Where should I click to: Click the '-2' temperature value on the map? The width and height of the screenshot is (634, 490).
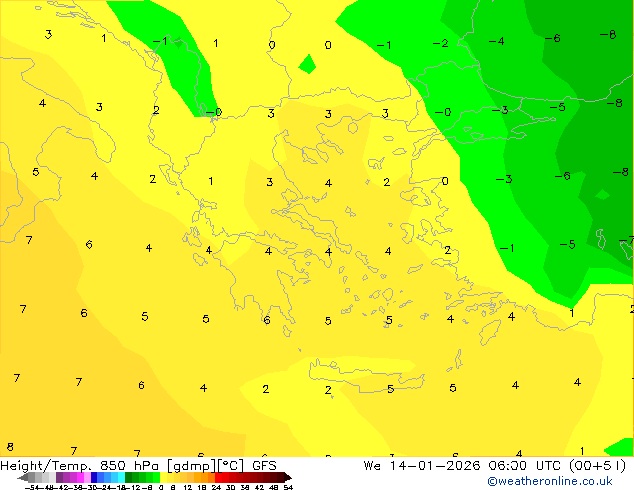point(440,43)
